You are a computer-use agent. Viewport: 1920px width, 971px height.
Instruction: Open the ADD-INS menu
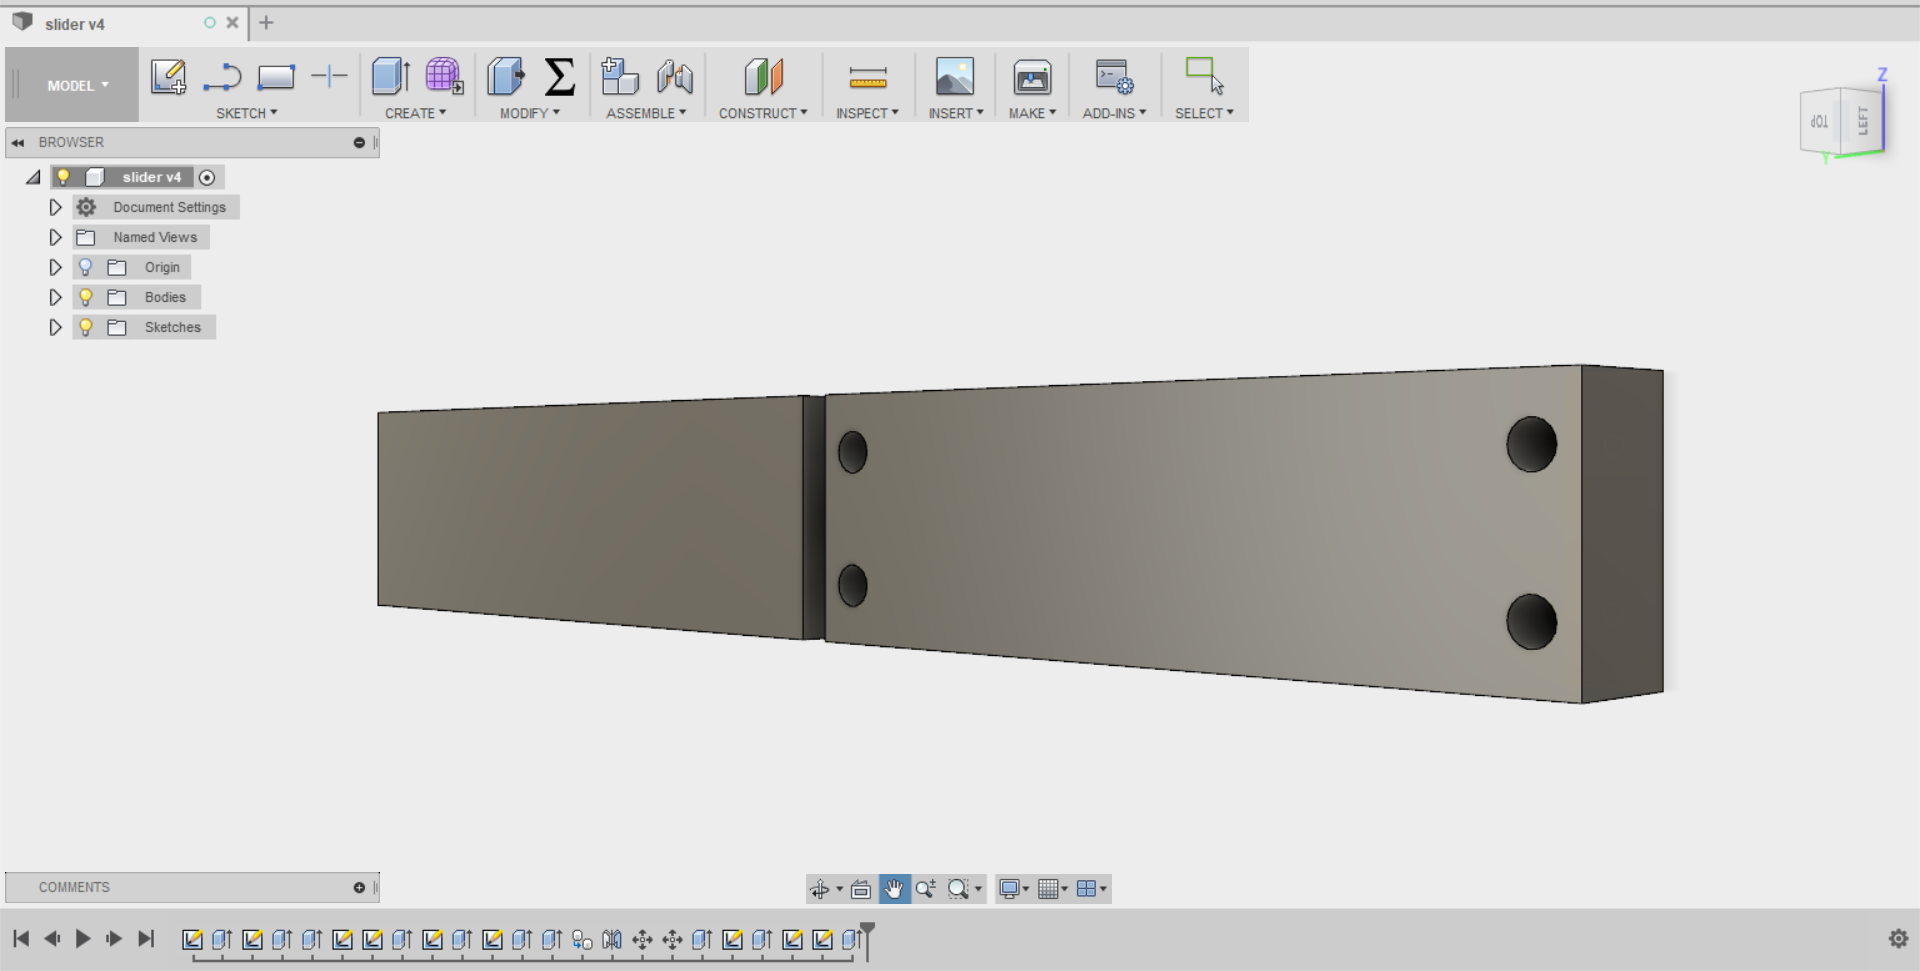[1114, 113]
